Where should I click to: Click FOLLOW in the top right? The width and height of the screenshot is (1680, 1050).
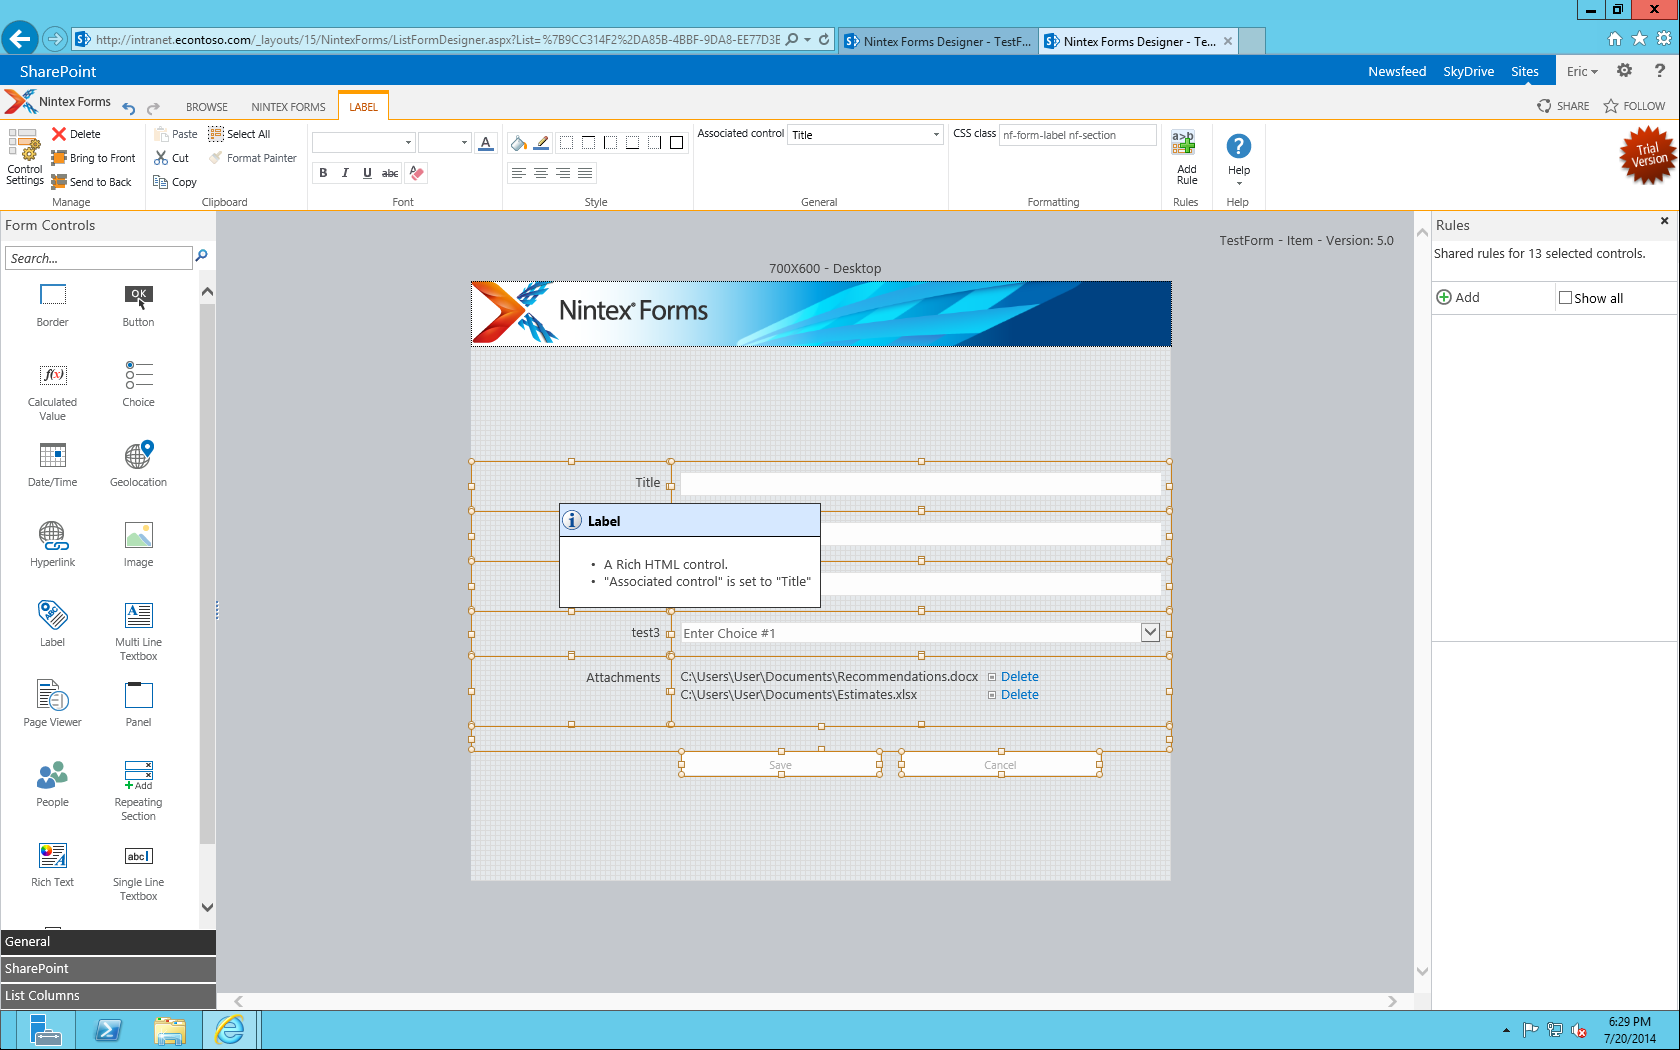(1635, 106)
